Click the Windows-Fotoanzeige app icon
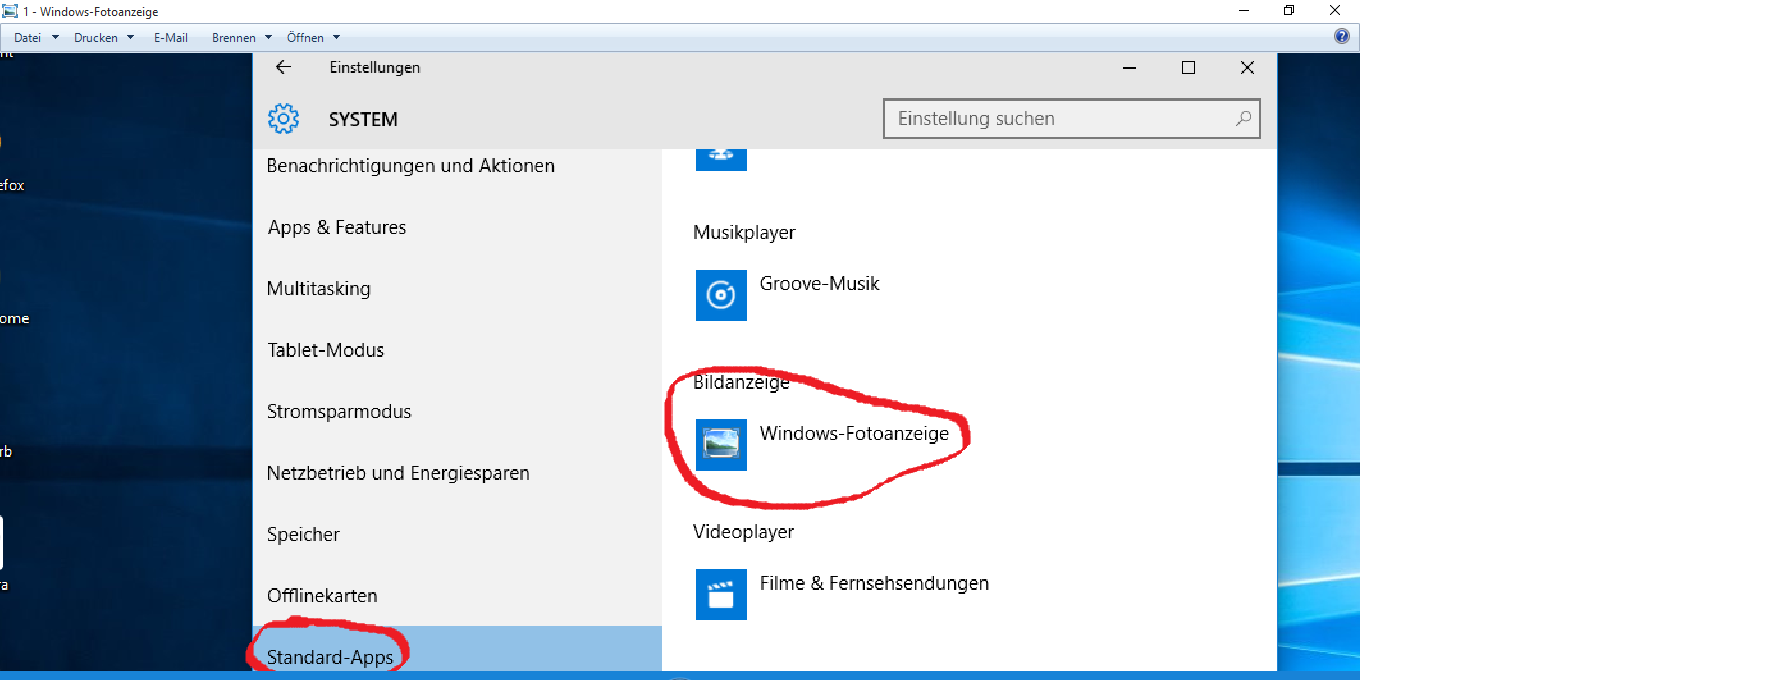The width and height of the screenshot is (1792, 680). click(721, 445)
